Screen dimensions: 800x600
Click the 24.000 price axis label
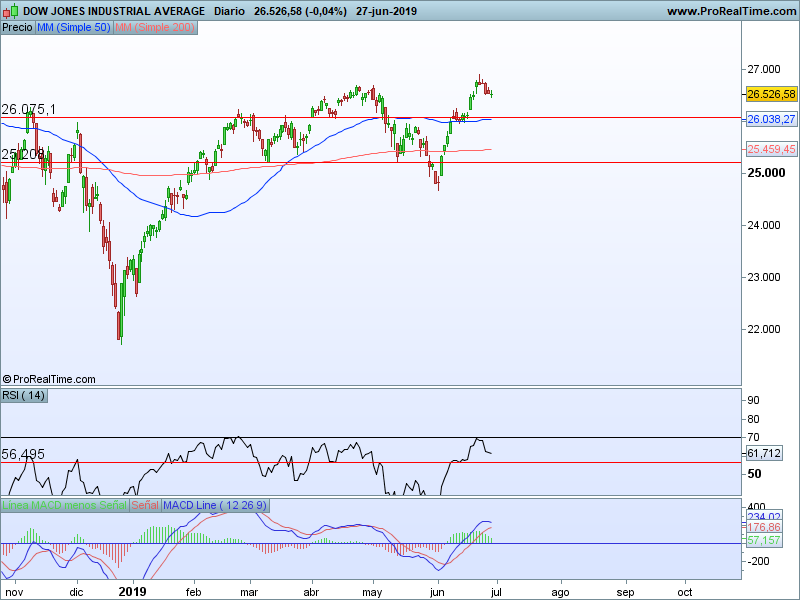click(x=764, y=225)
